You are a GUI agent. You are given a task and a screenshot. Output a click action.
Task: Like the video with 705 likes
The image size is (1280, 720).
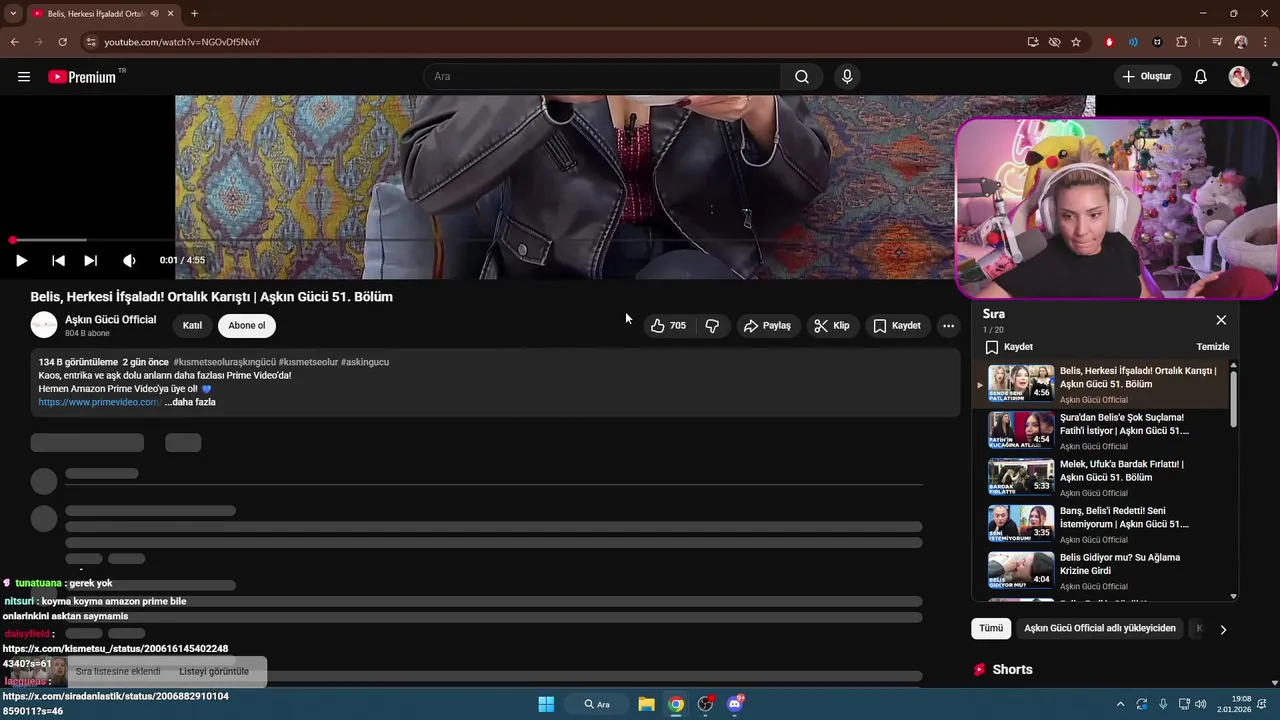(x=668, y=326)
